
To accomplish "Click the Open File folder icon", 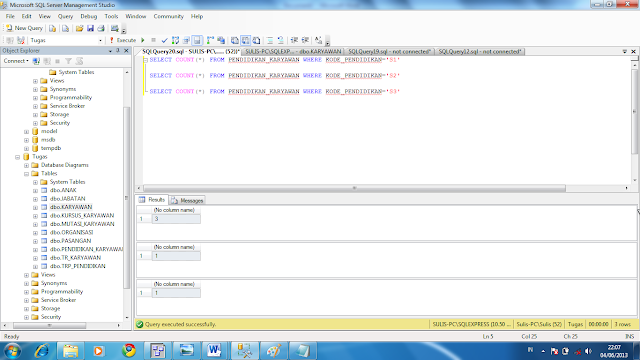I will point(79,28).
